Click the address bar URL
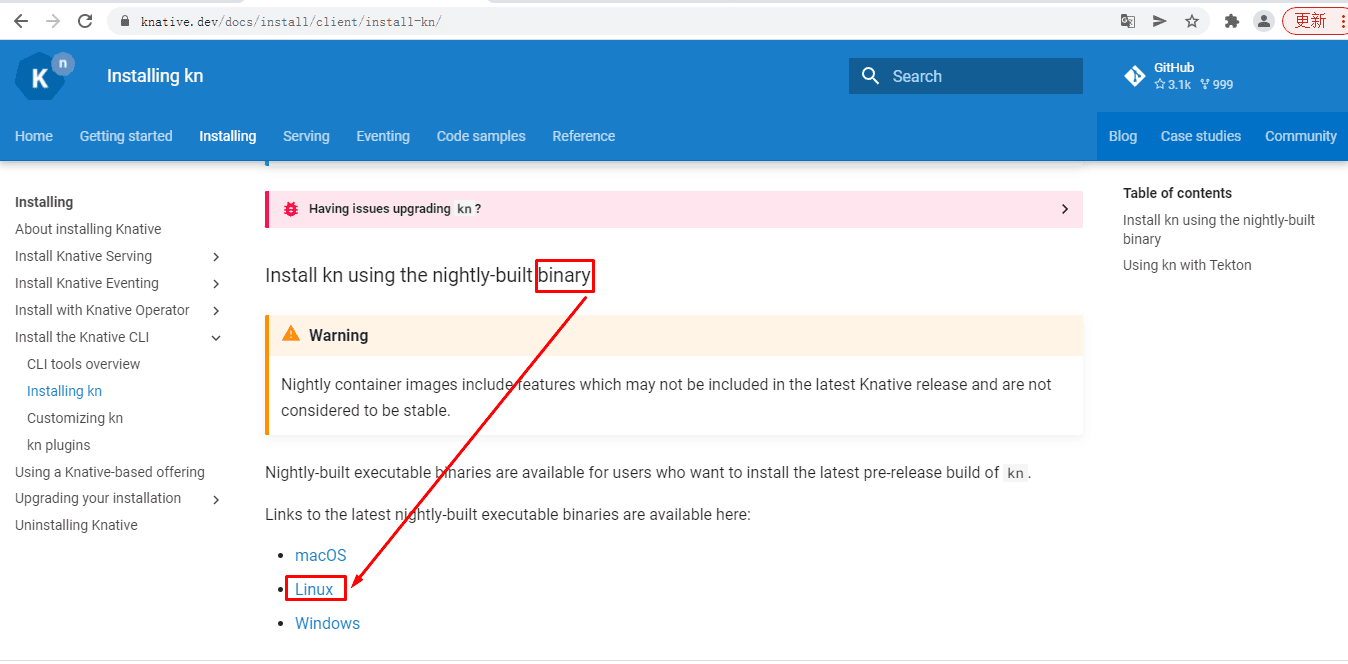Screen dimensions: 1348x664 pyautogui.click(x=291, y=21)
